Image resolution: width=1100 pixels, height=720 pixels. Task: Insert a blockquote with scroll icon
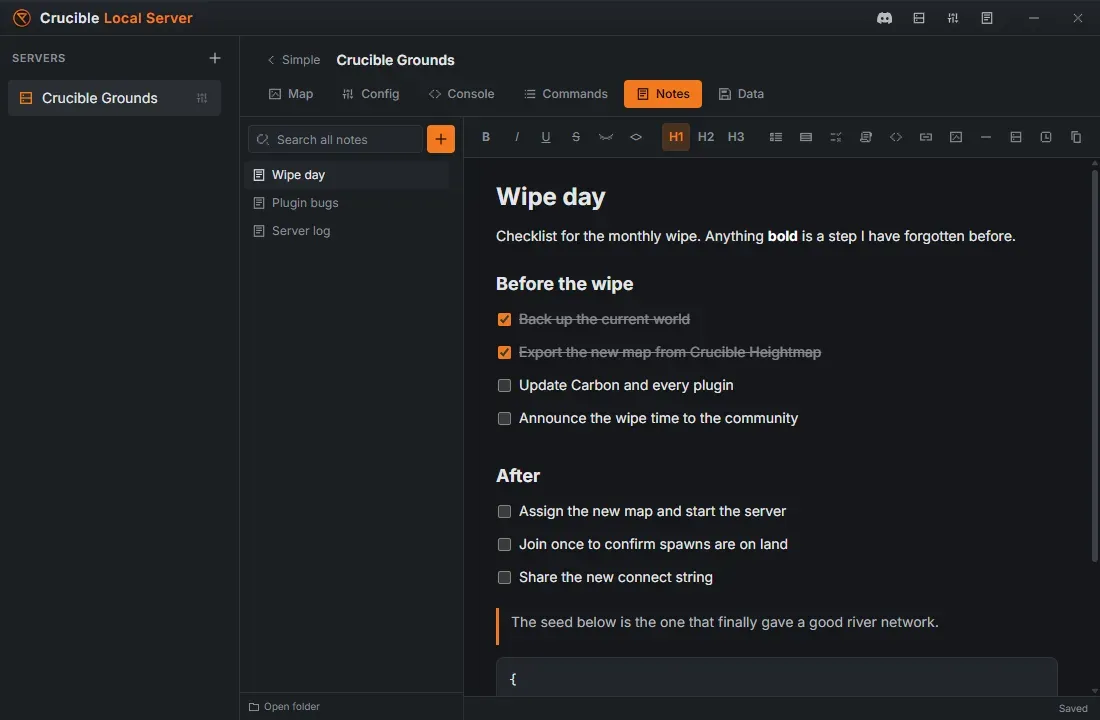pos(866,137)
